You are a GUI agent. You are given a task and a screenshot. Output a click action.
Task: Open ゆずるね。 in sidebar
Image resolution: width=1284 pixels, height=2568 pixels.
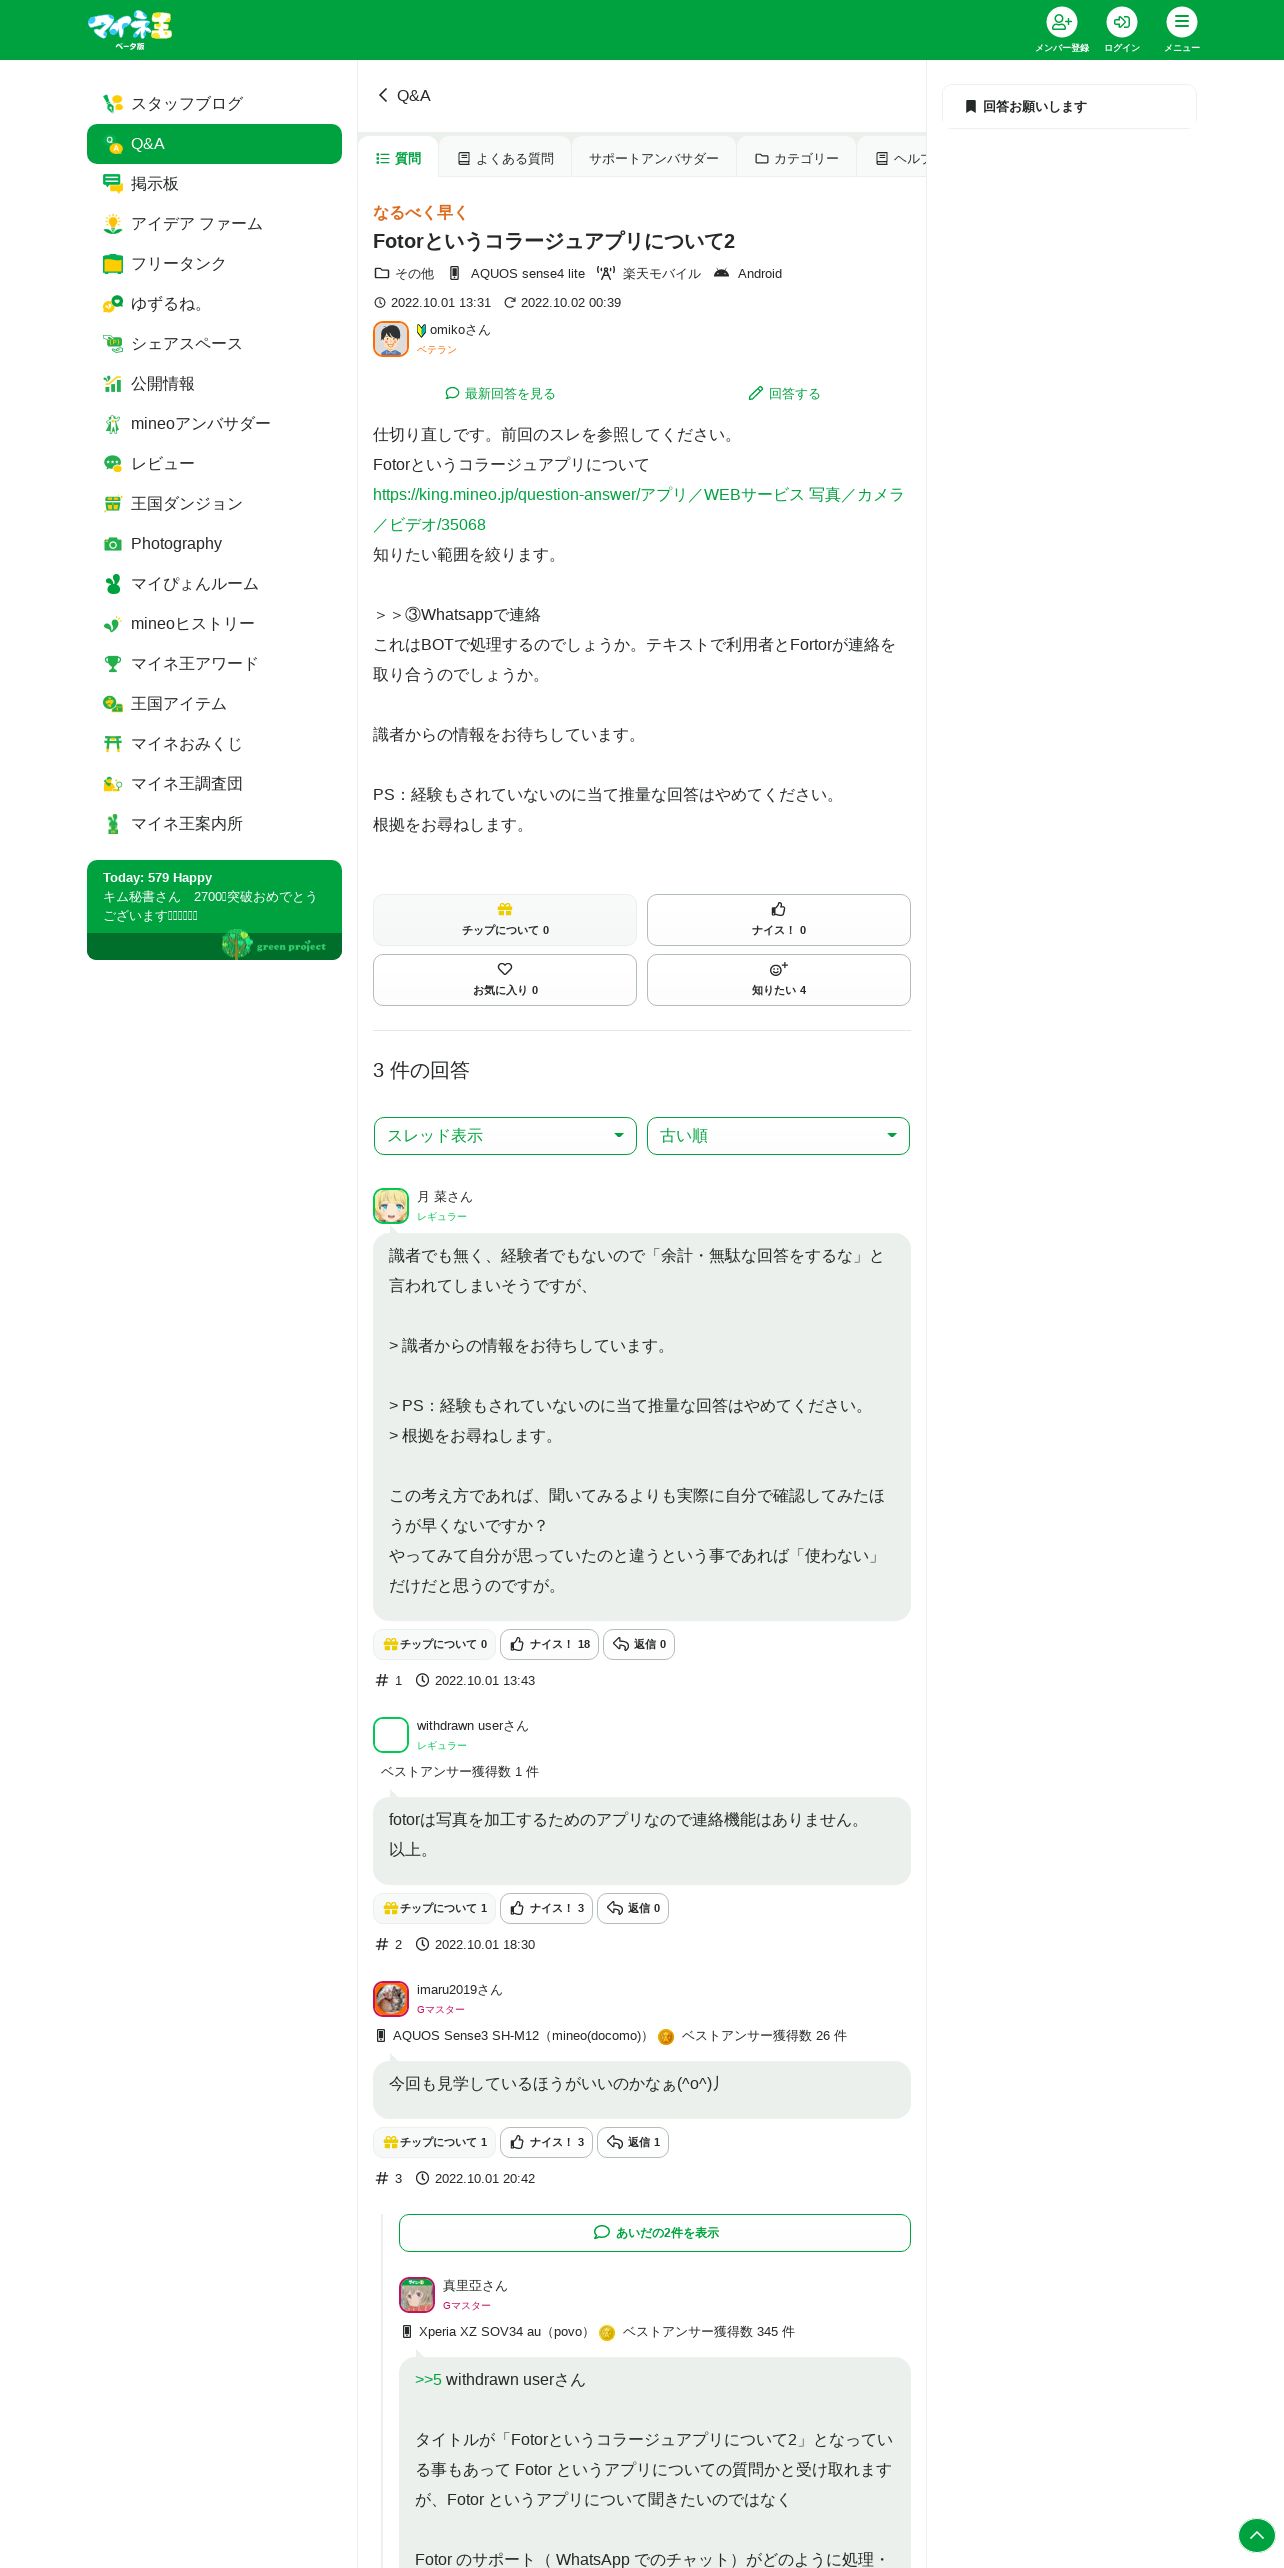[214, 304]
